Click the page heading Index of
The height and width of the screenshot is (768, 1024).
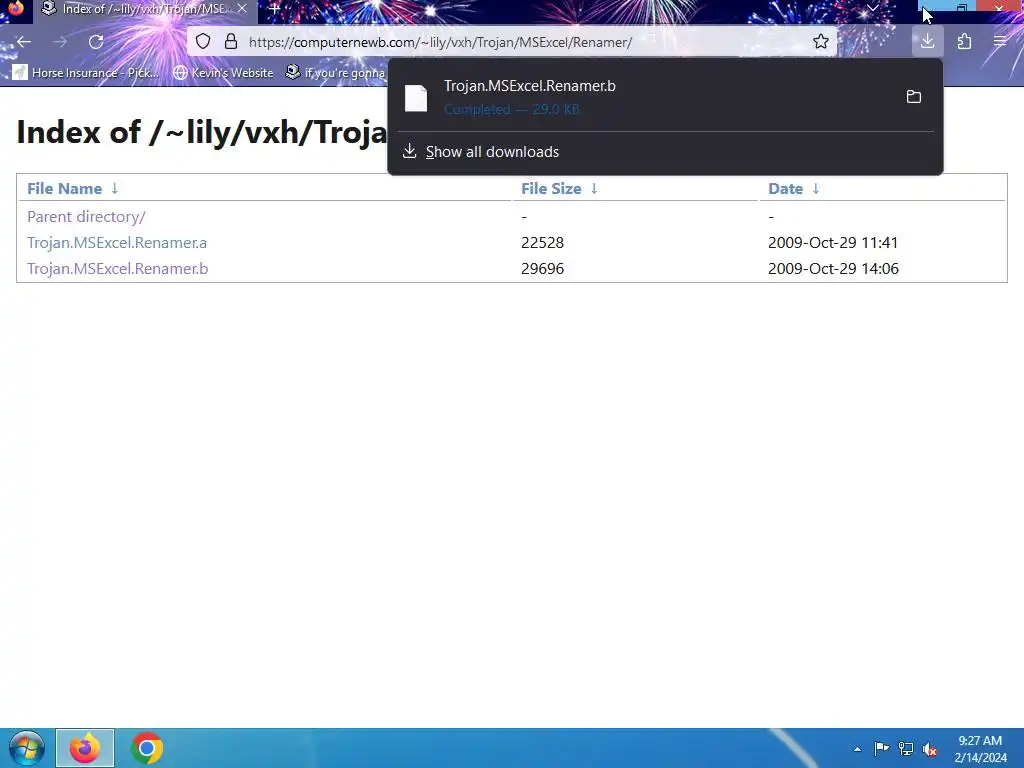pos(202,133)
